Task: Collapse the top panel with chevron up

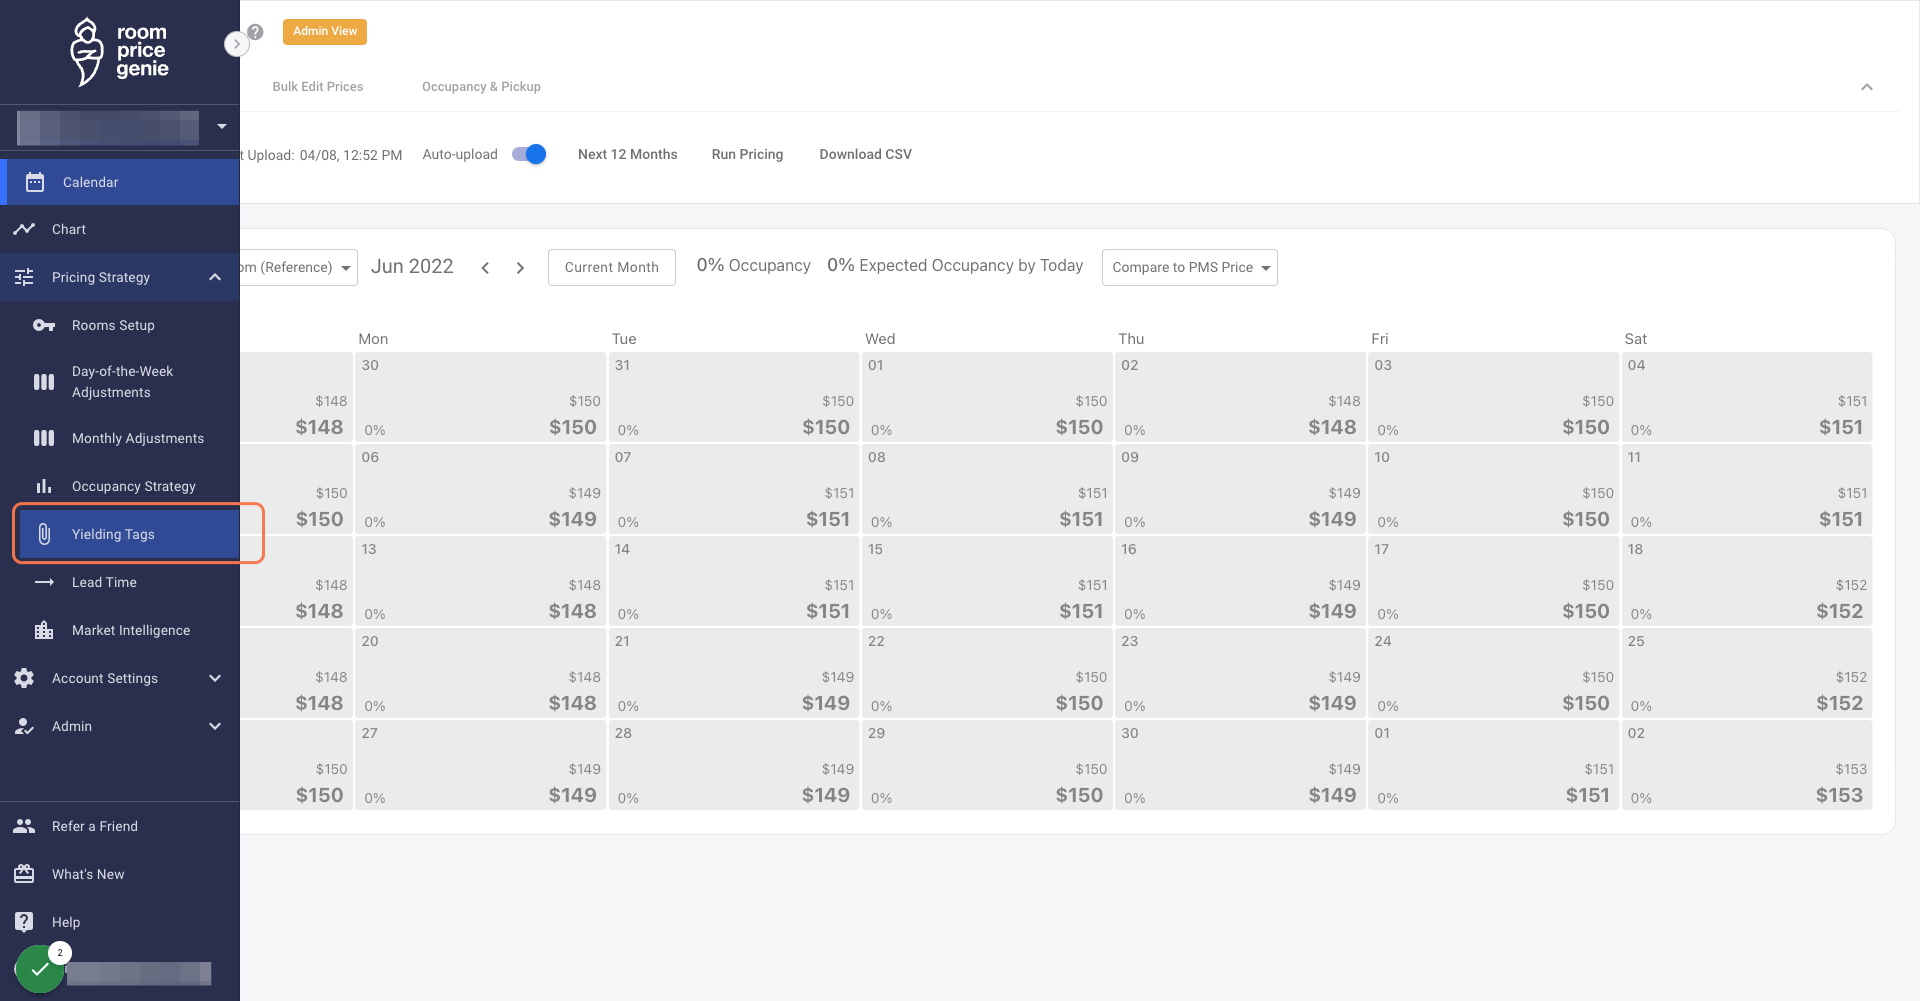Action: tap(1867, 87)
